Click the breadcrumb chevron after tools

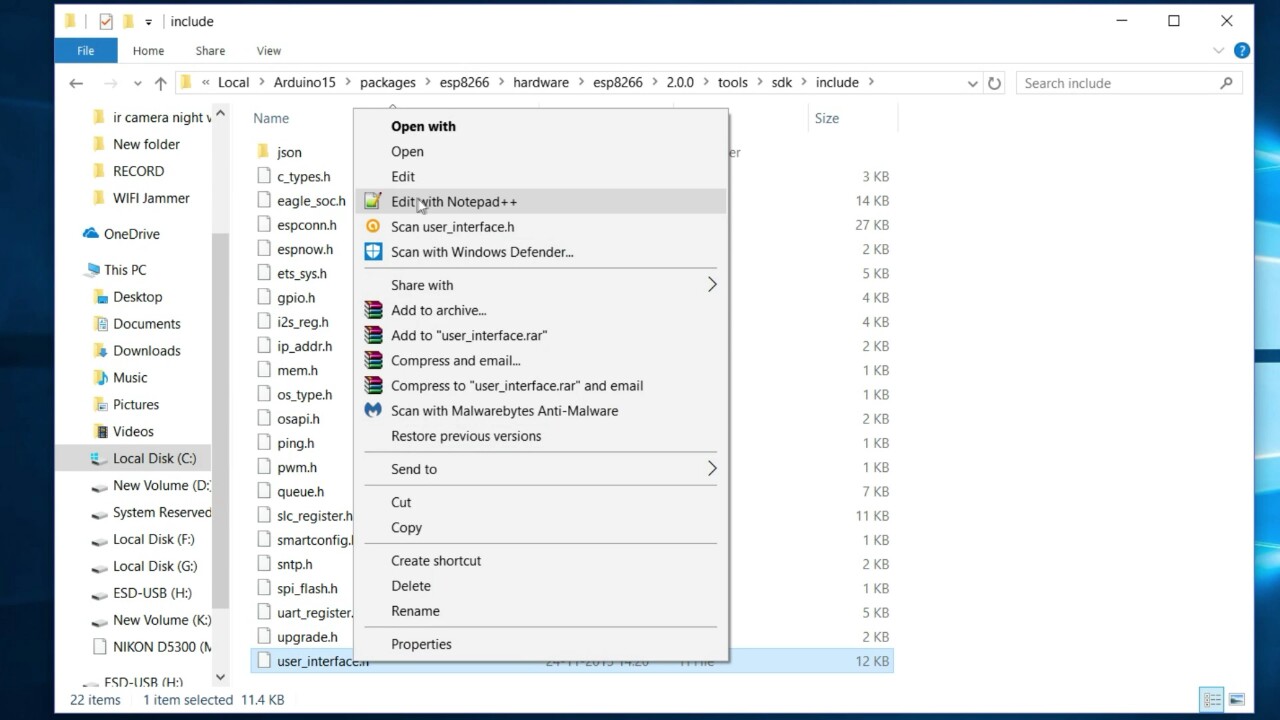759,83
